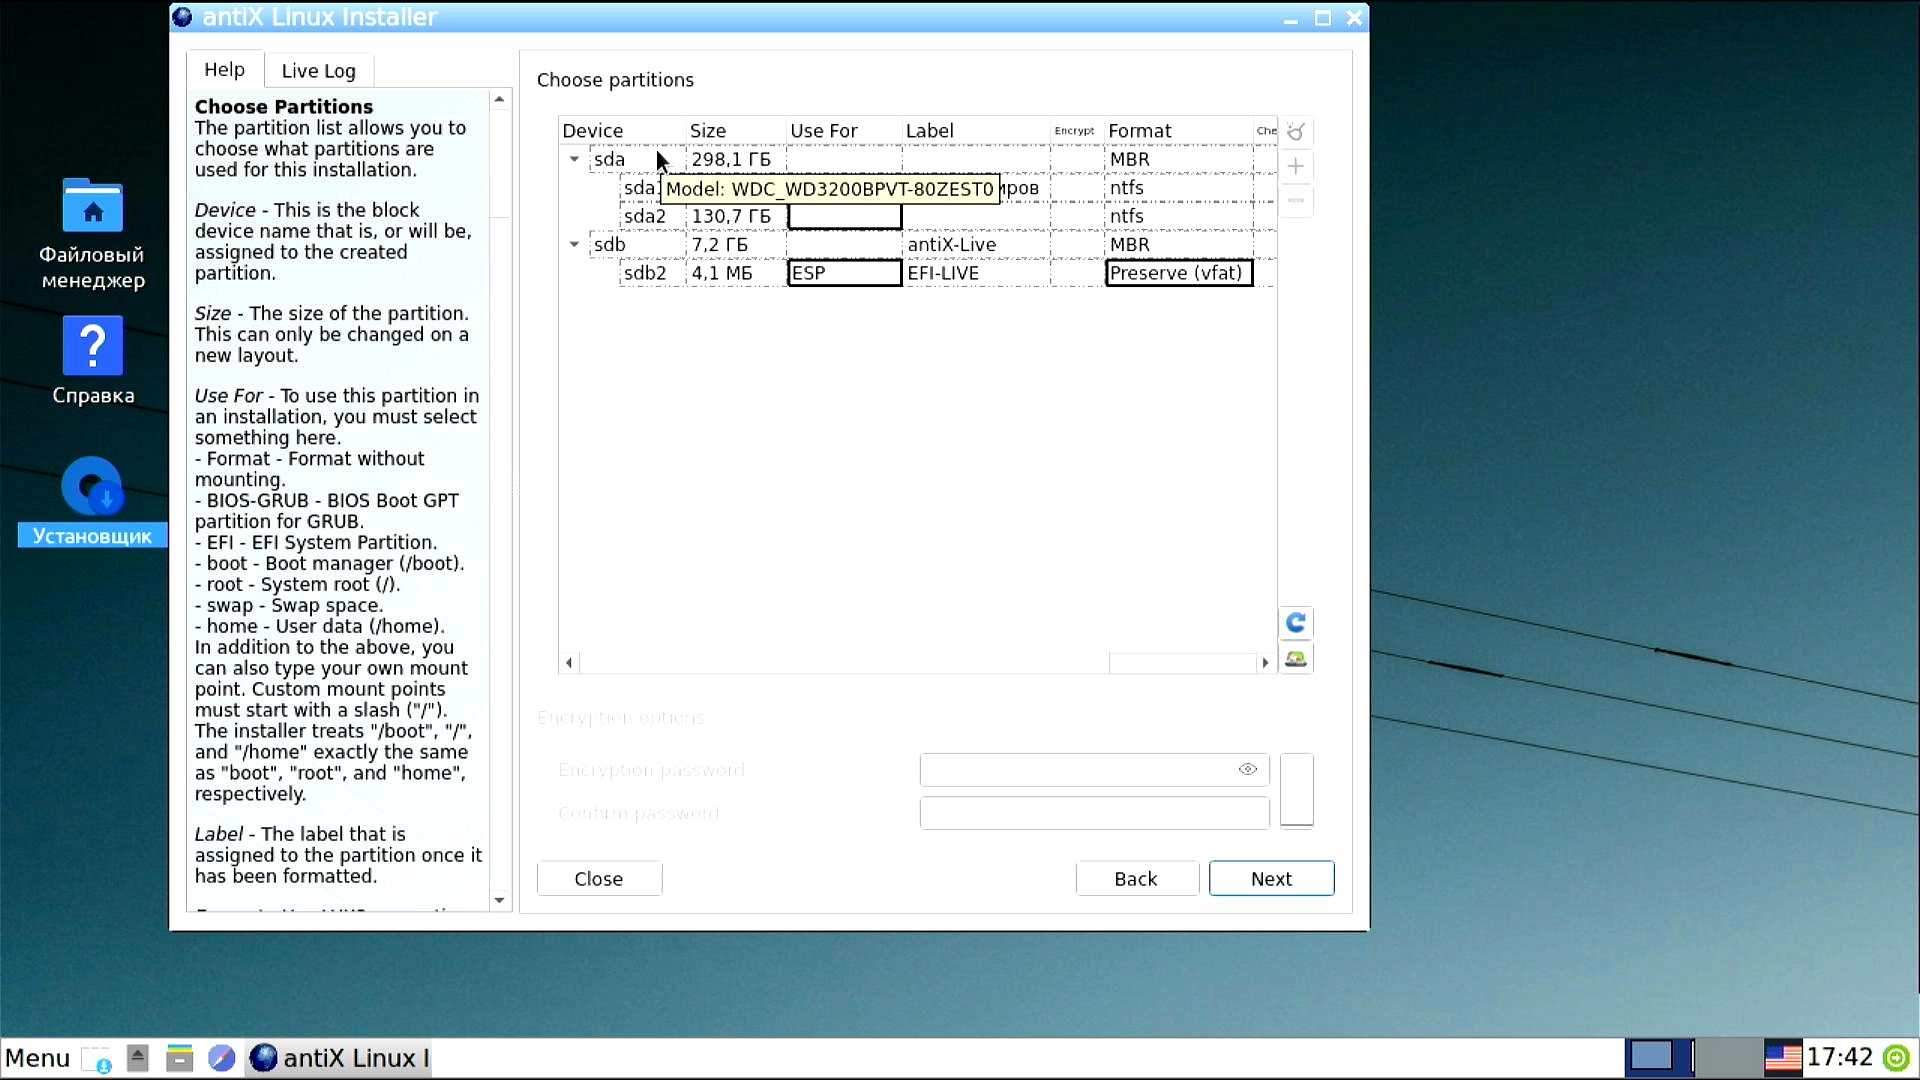Select the sda1 partition row

tap(918, 188)
